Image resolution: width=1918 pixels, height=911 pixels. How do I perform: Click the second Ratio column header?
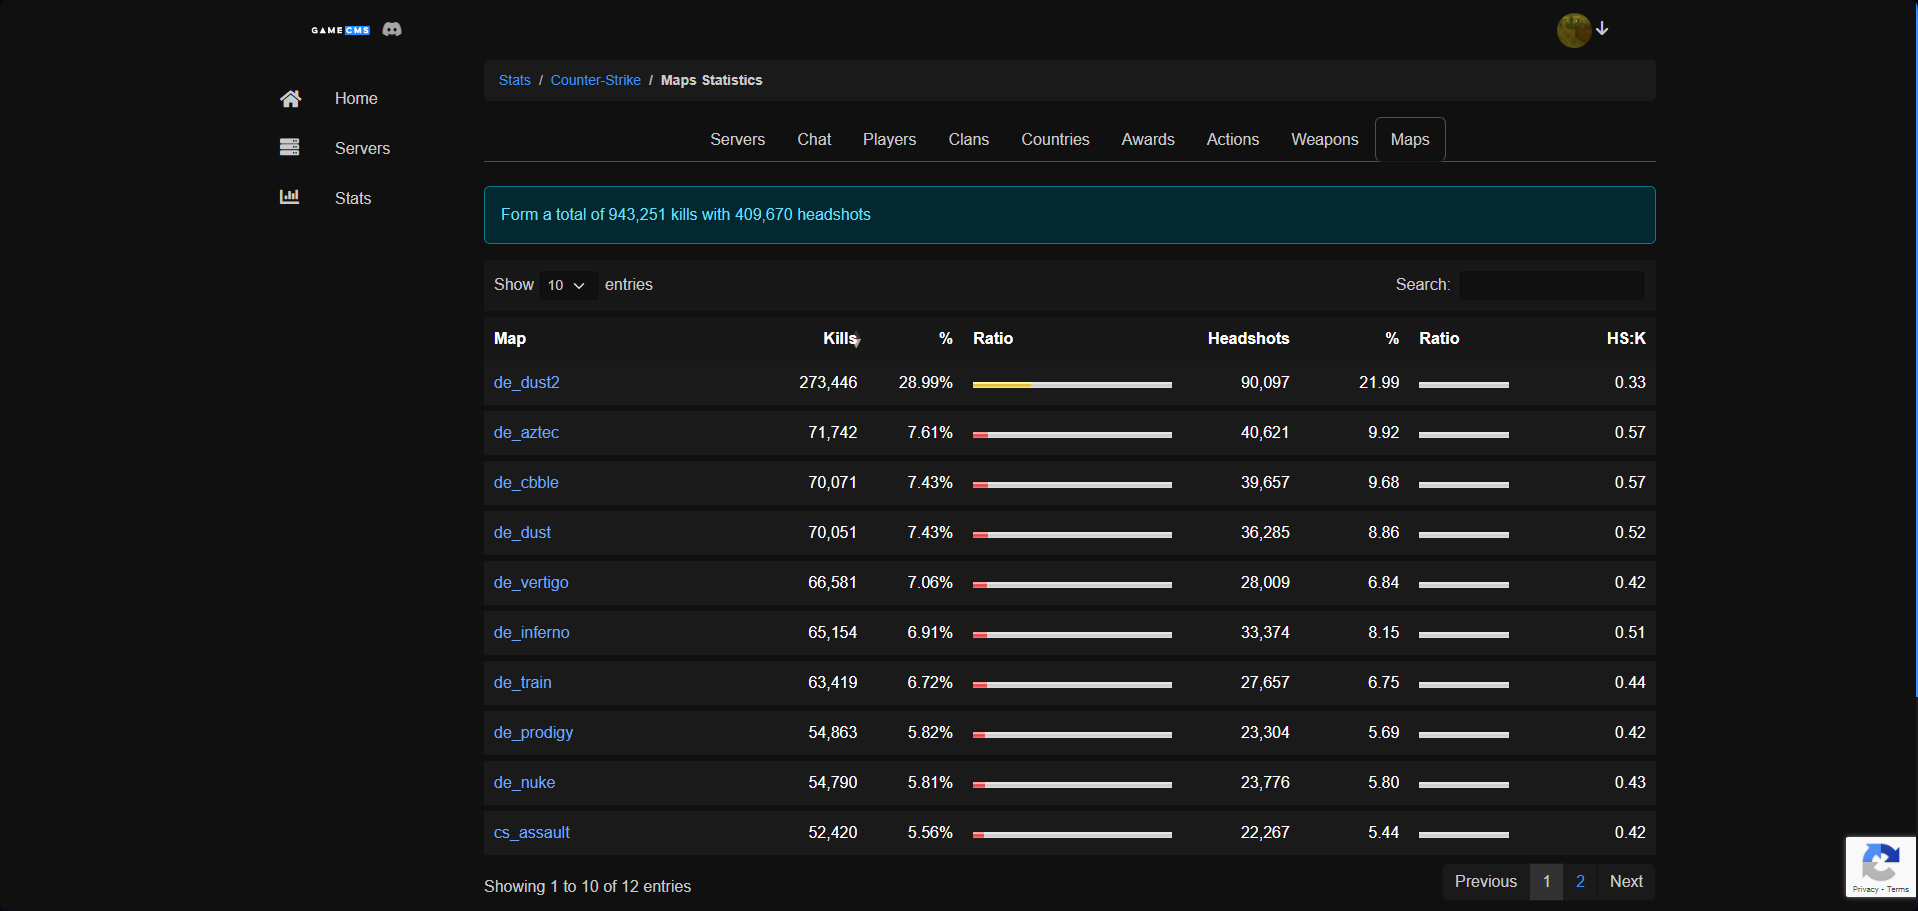1439,338
